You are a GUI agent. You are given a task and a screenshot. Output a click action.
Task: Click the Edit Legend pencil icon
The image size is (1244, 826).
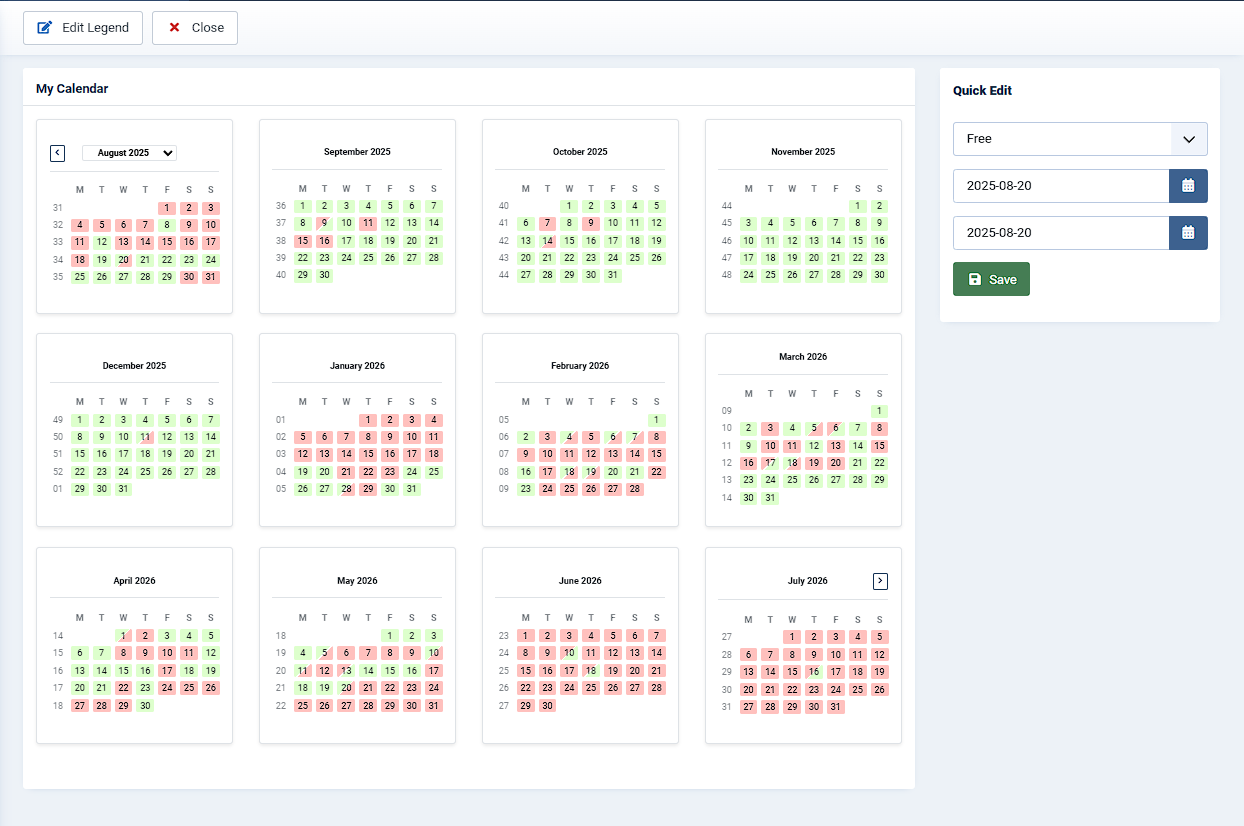pyautogui.click(x=44, y=28)
